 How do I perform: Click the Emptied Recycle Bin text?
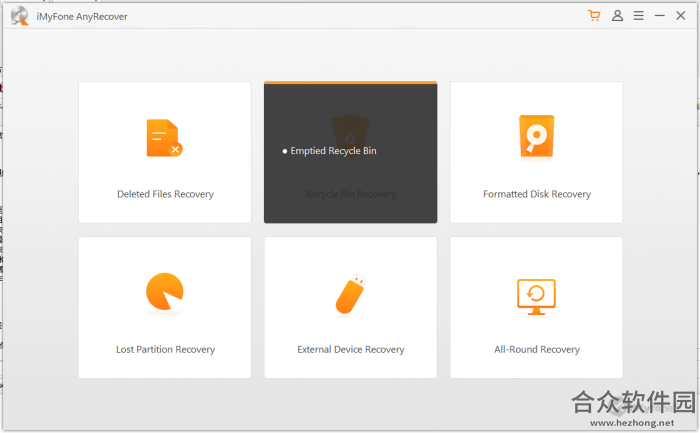pos(333,151)
